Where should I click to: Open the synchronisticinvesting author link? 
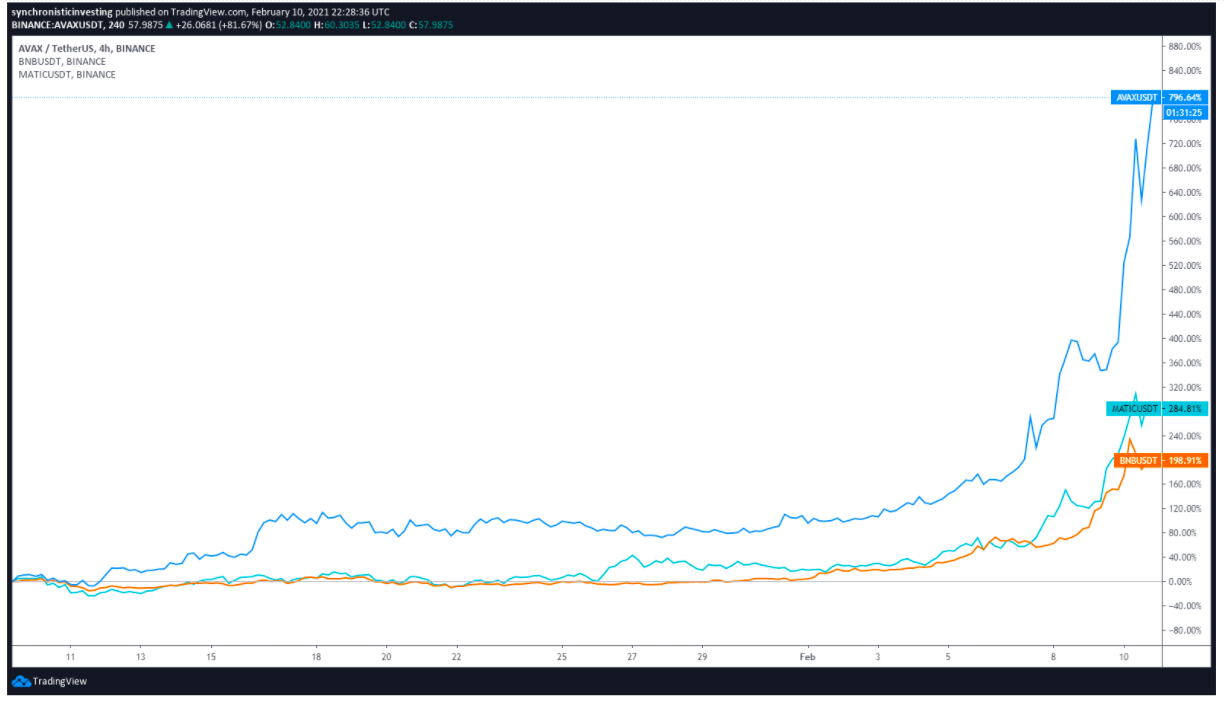[54, 11]
